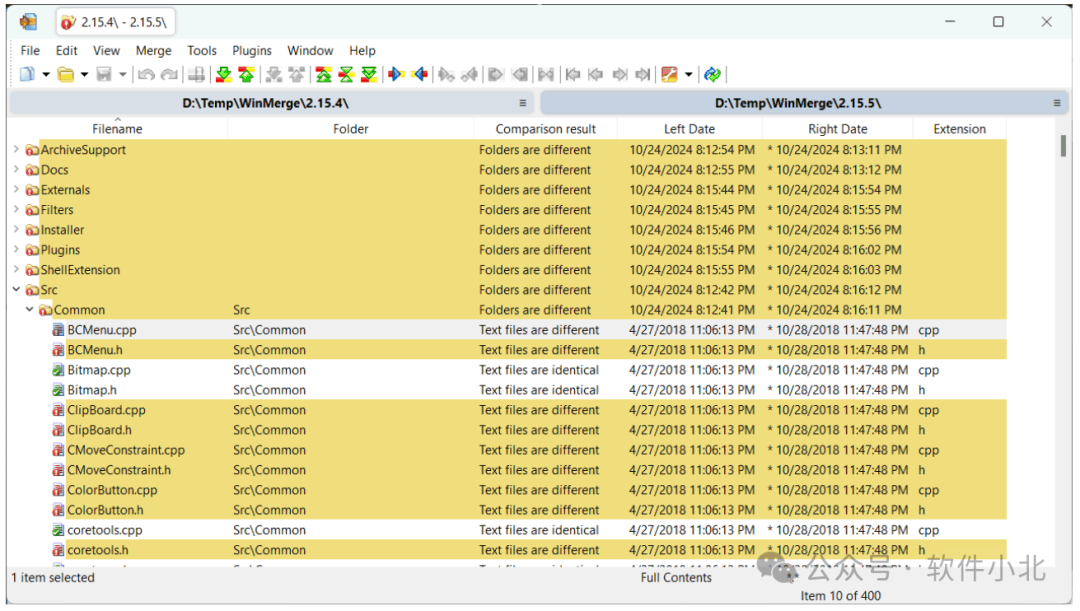Expand the Installer folder

click(16, 229)
